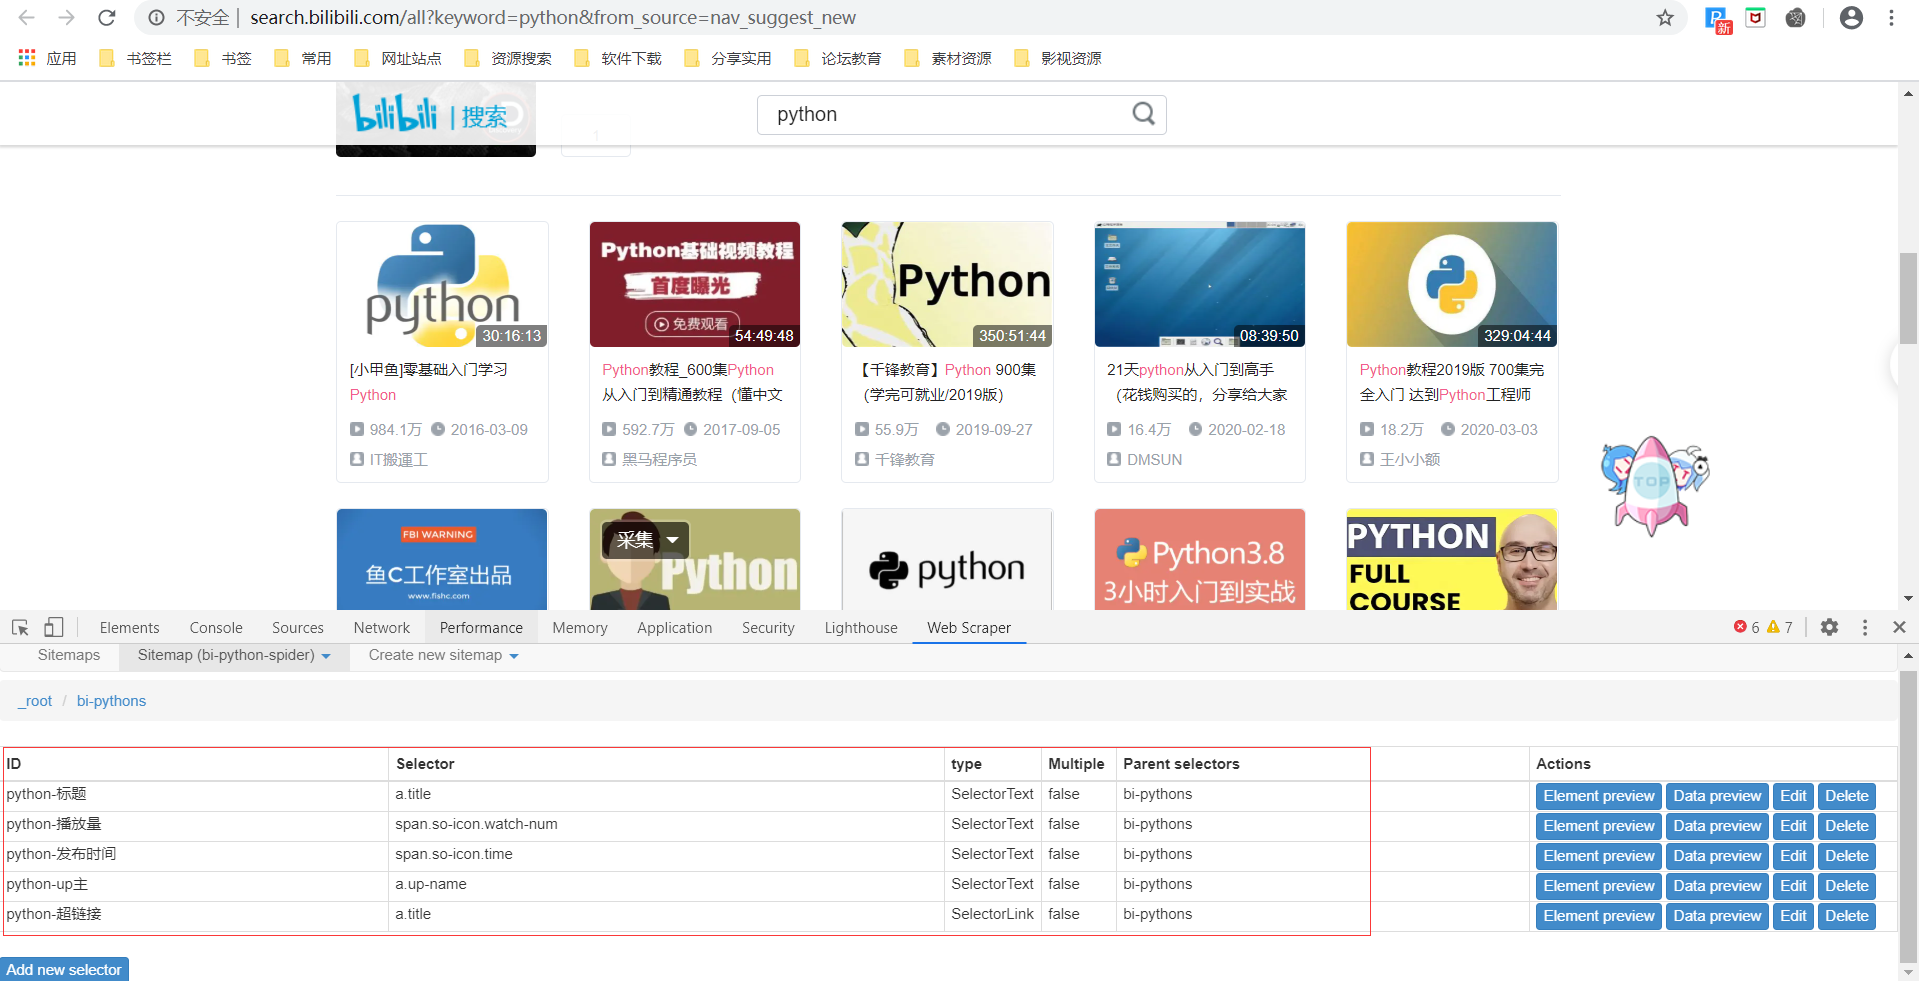1919x981 pixels.
Task: Open the Python 900集 千锋教育 thumbnail
Action: tap(947, 284)
